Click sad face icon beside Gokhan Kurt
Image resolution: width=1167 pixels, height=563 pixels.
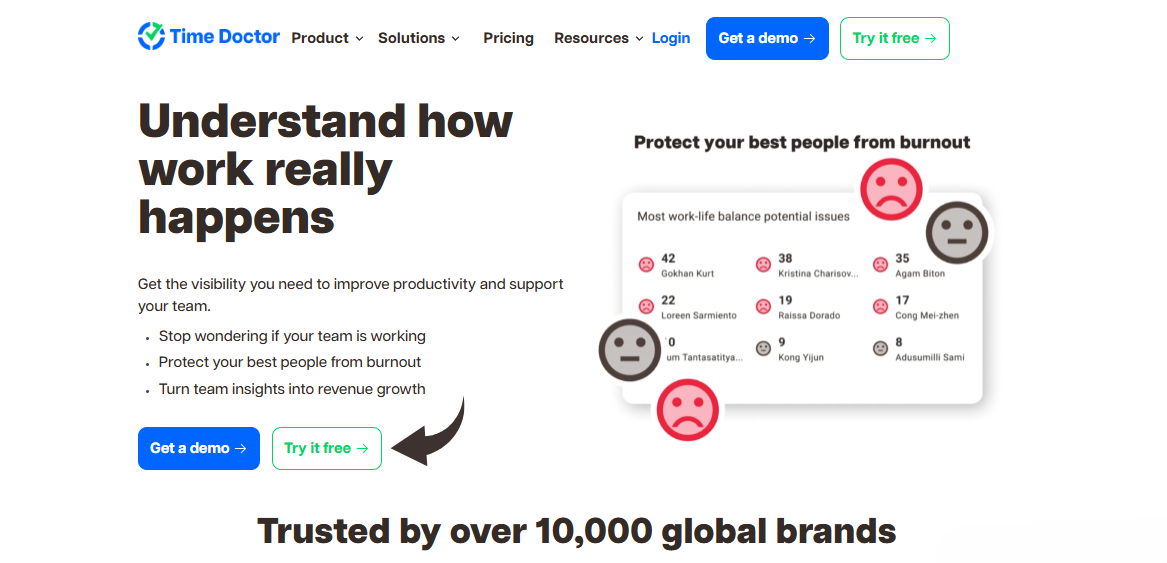pyautogui.click(x=646, y=265)
